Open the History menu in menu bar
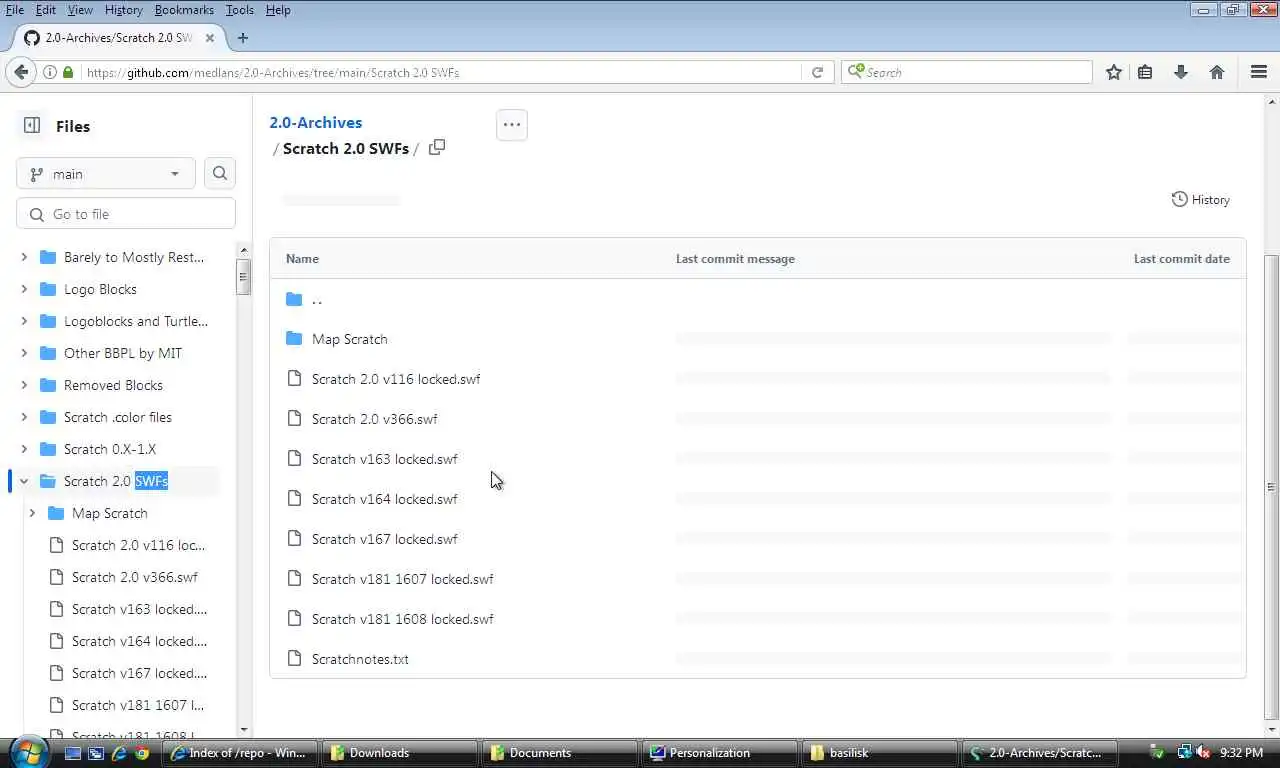 (x=123, y=10)
